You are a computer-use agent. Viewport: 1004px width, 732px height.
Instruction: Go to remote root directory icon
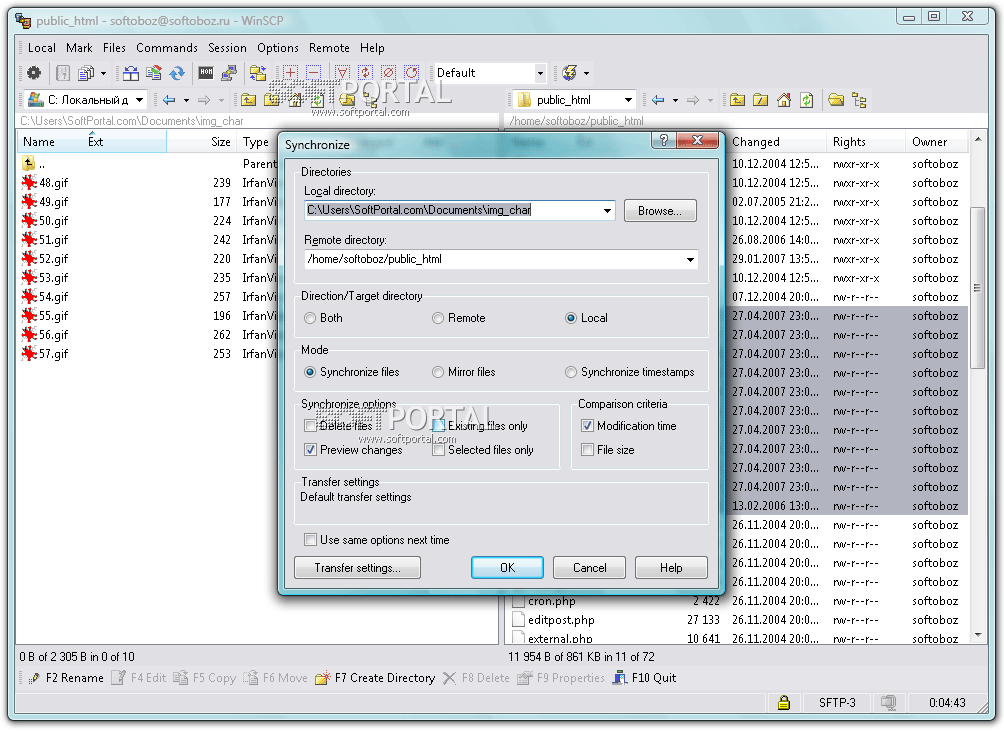click(x=761, y=100)
